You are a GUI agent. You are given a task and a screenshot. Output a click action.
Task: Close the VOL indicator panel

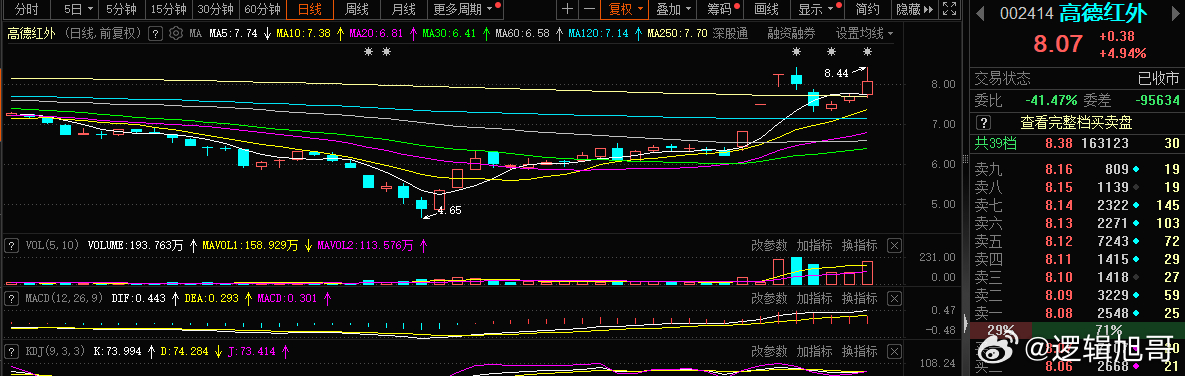pyautogui.click(x=893, y=245)
